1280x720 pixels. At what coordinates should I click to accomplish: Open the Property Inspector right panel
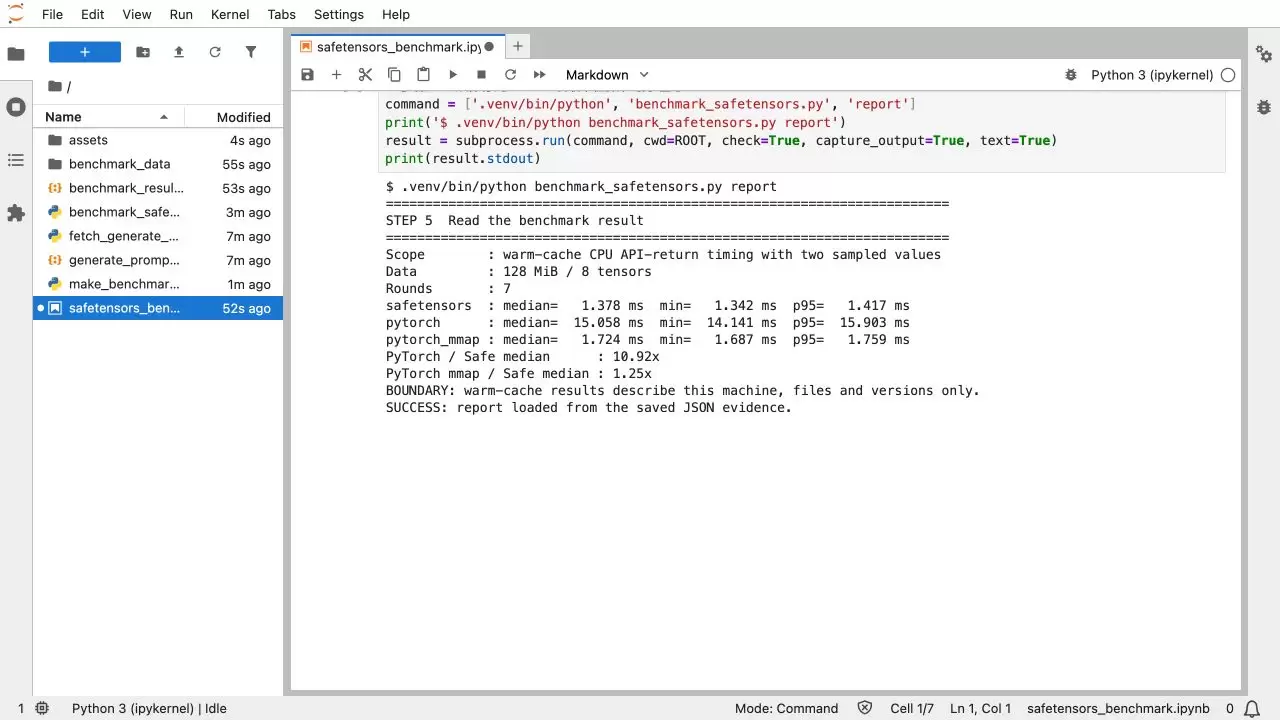click(1264, 54)
